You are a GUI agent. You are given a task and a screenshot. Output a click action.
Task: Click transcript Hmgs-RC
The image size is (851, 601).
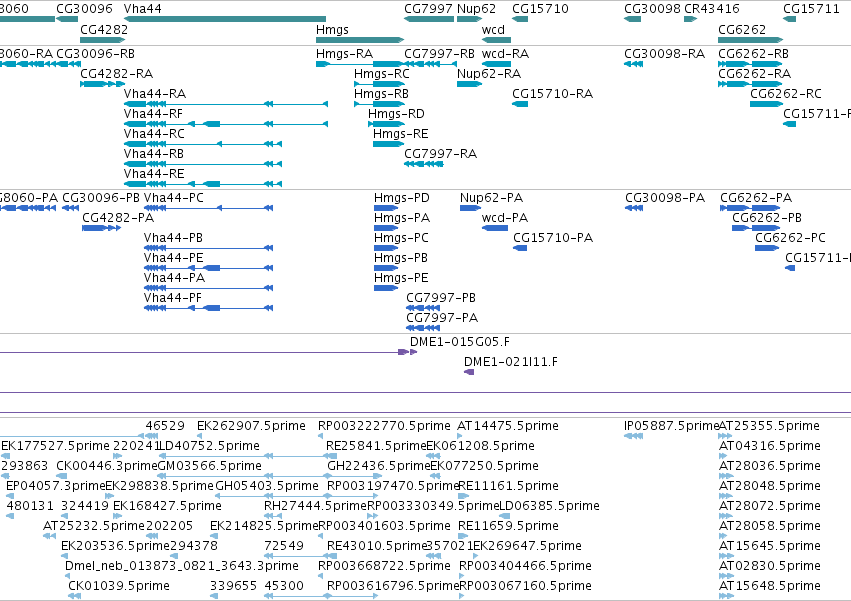(382, 74)
